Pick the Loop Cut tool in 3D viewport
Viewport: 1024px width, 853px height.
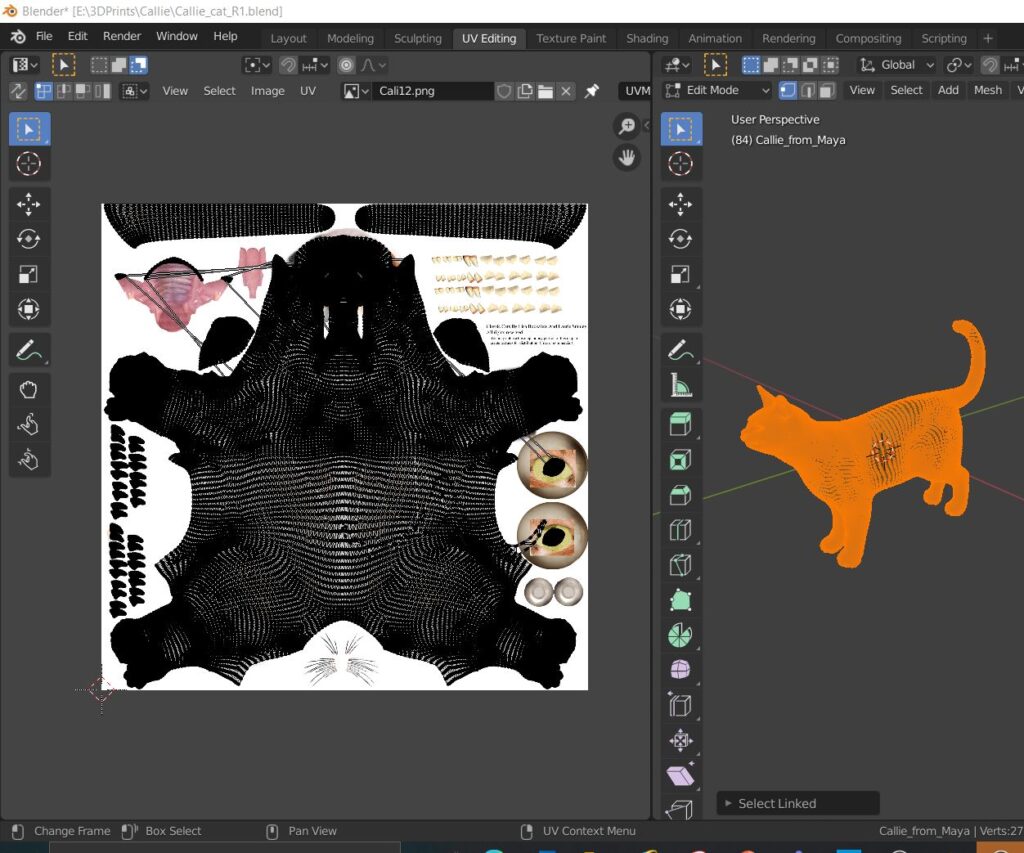(680, 529)
